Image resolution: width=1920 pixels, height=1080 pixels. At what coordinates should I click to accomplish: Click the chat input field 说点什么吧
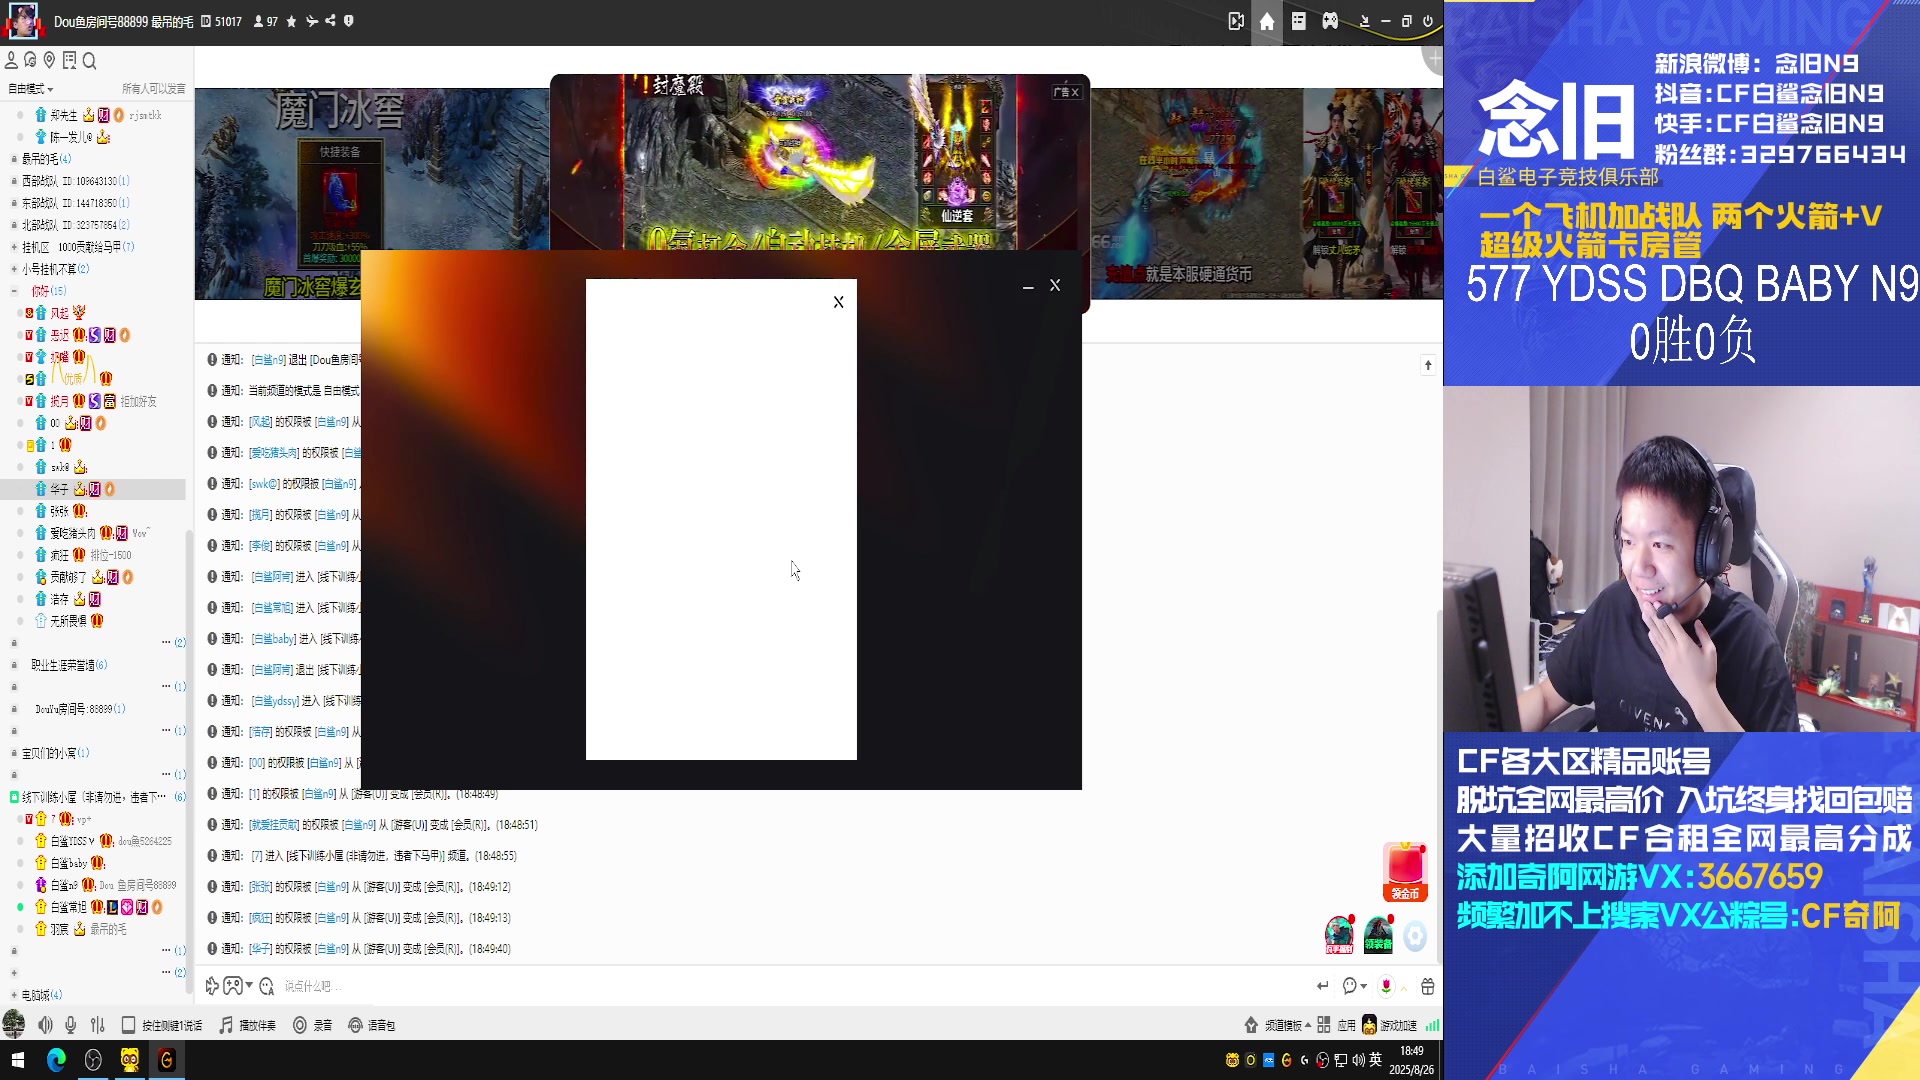pyautogui.click(x=790, y=987)
